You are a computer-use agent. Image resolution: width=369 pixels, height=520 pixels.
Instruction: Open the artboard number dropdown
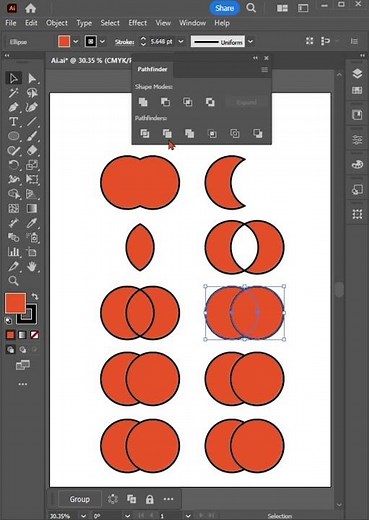[x=188, y=516]
